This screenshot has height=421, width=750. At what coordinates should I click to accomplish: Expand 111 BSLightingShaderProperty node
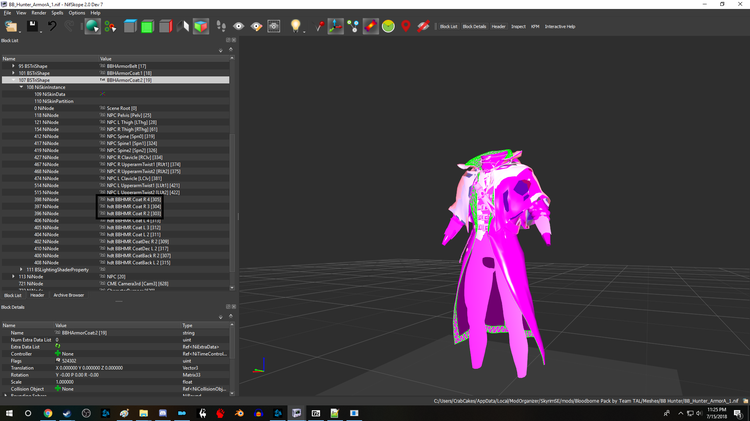click(x=21, y=269)
